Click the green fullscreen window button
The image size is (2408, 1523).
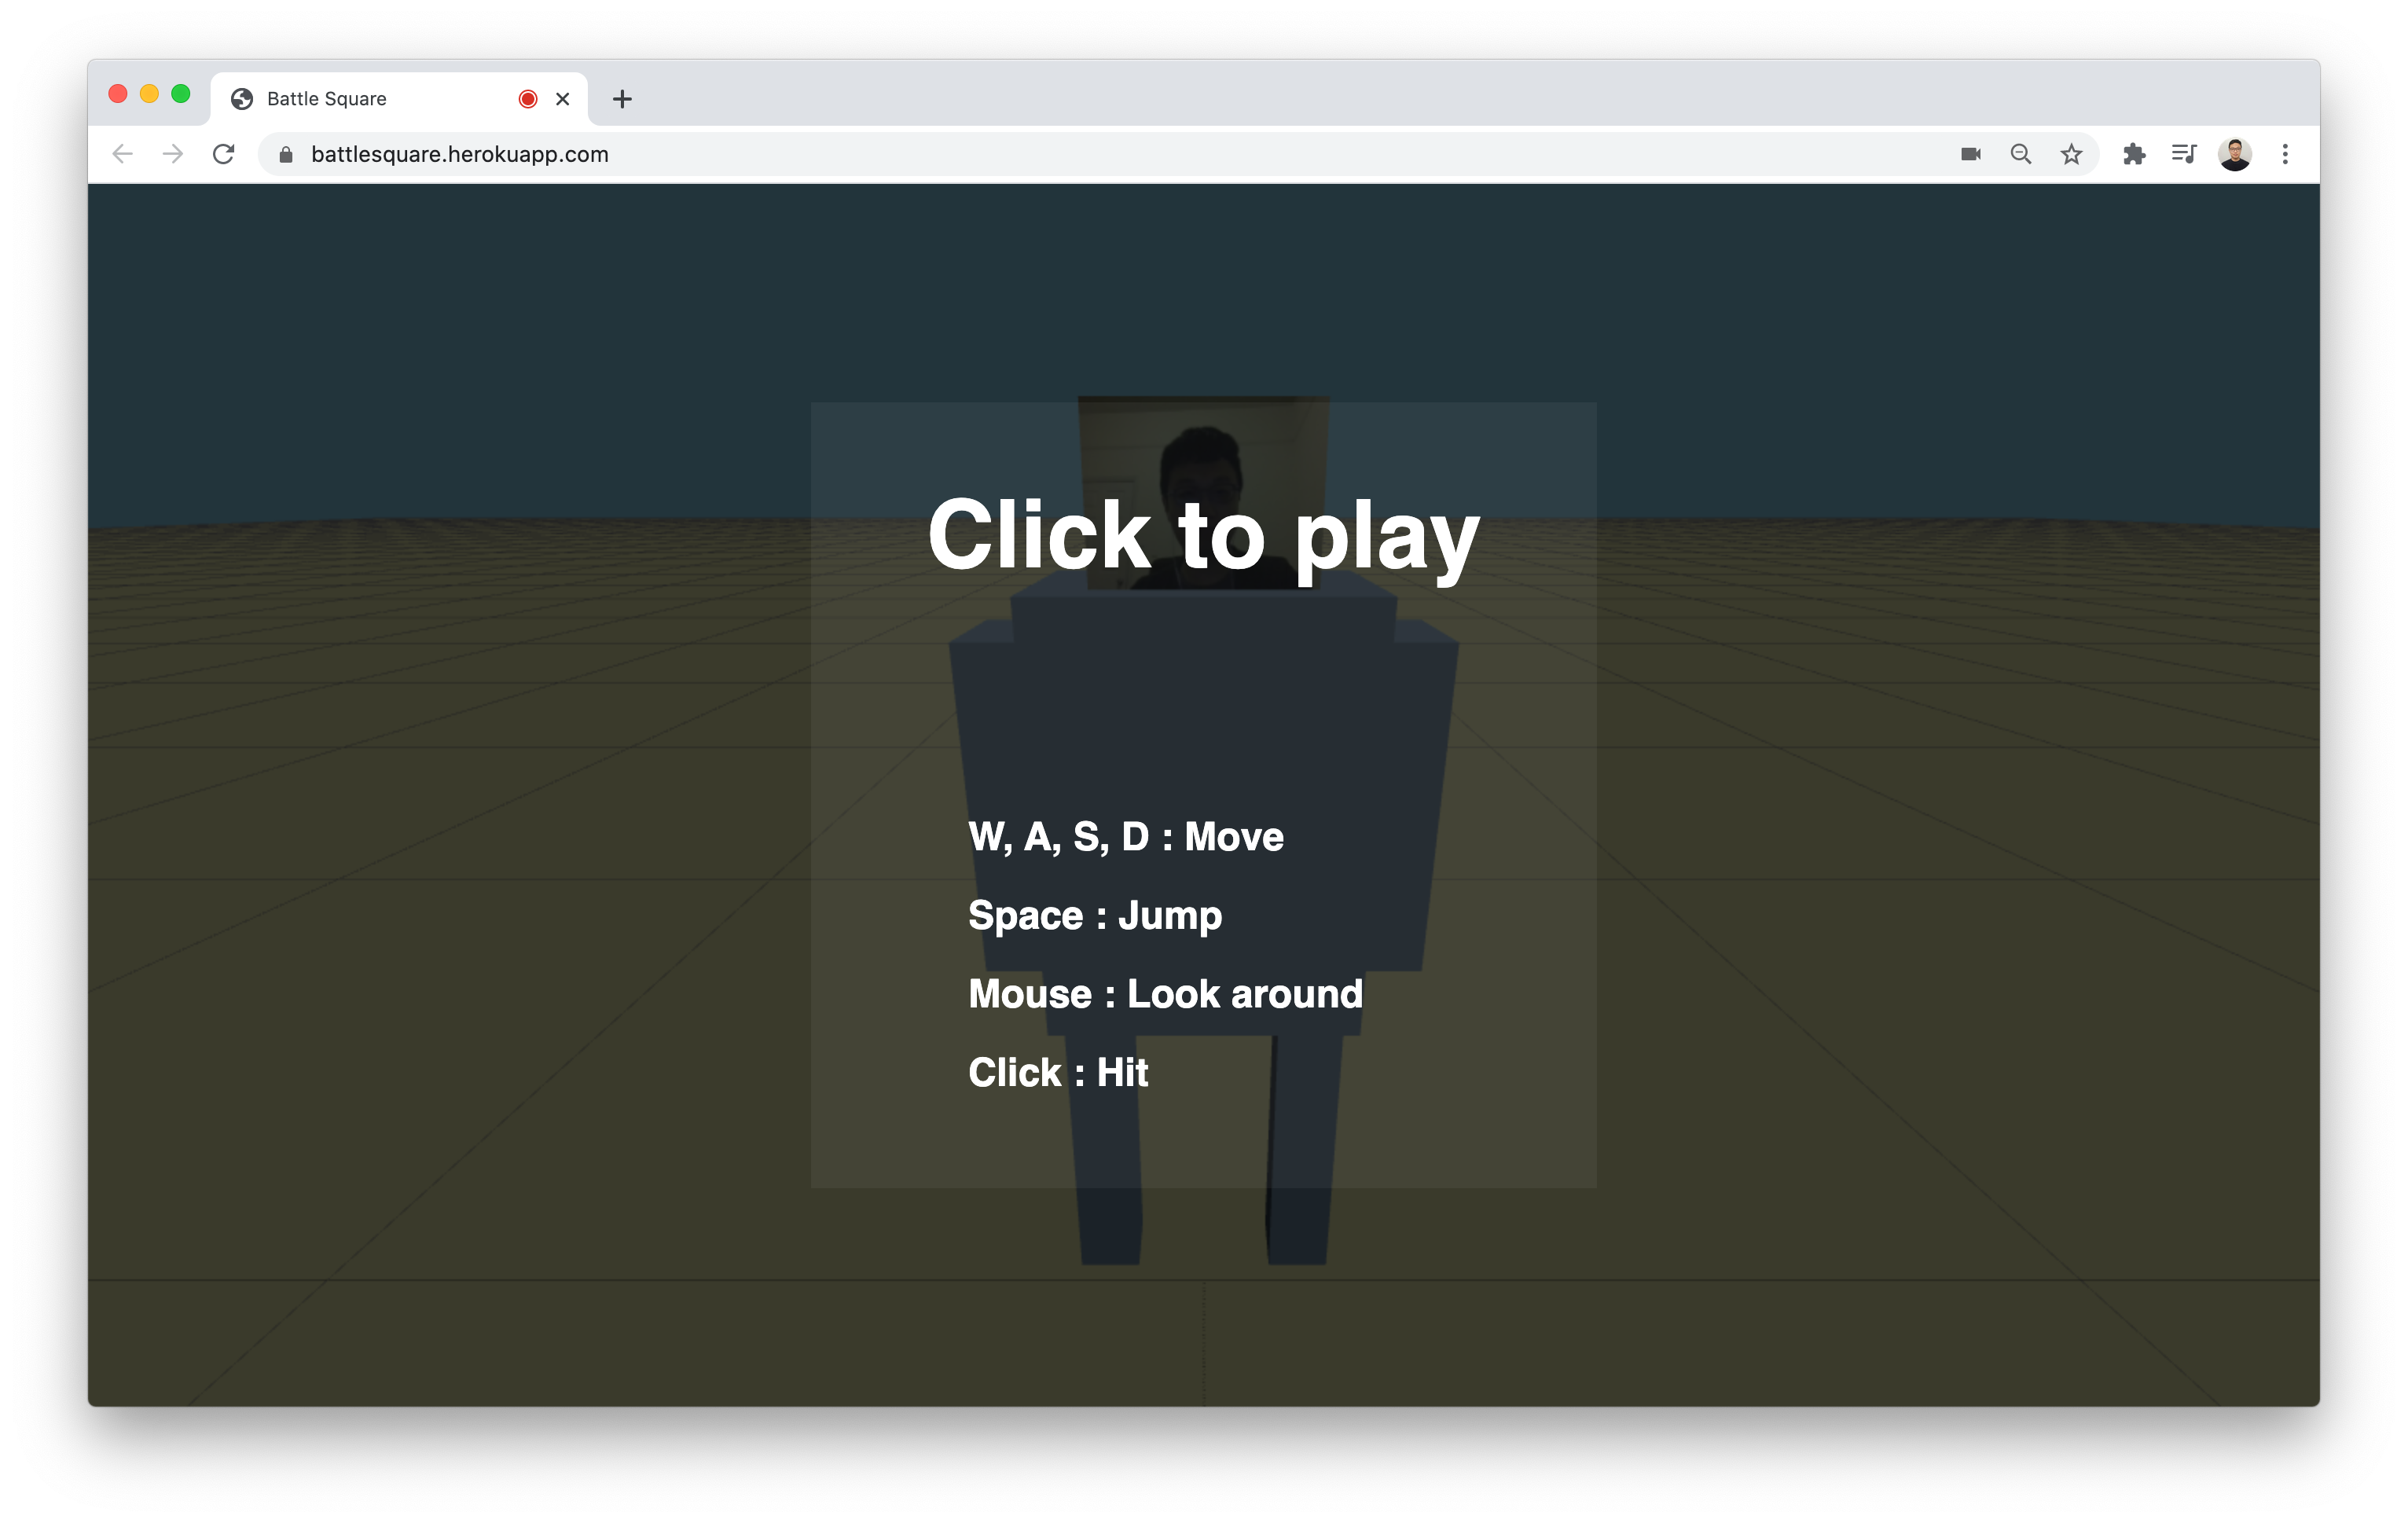coord(181,94)
